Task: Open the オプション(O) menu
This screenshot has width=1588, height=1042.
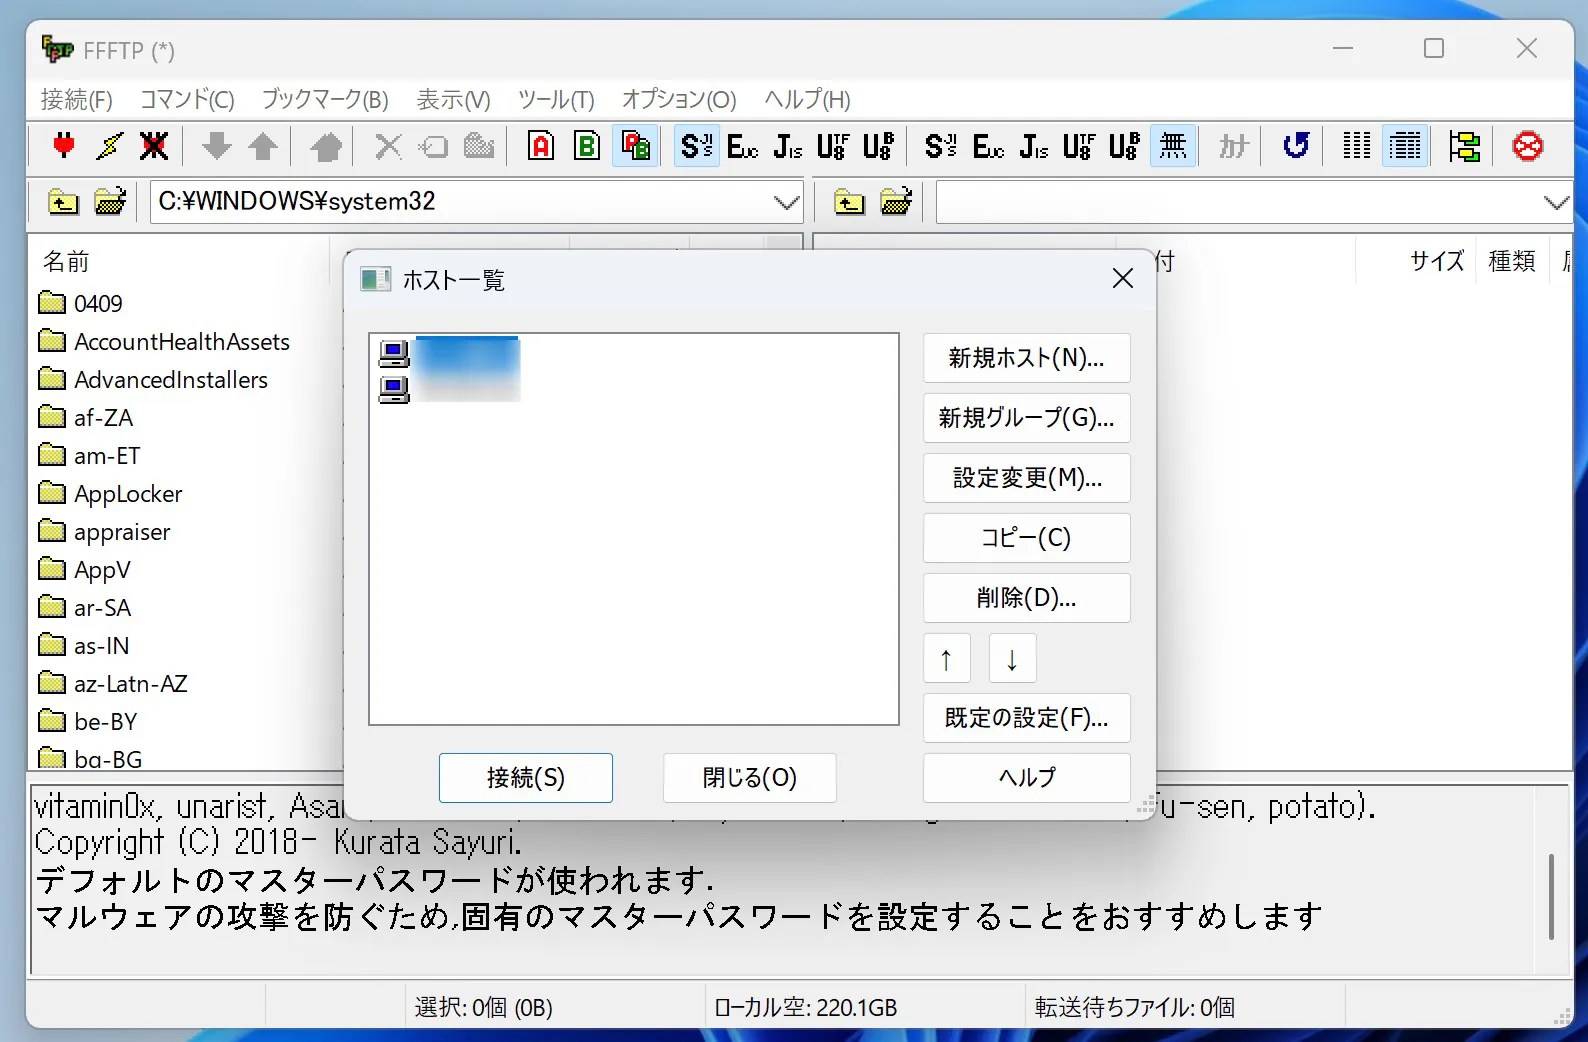Action: point(679,99)
